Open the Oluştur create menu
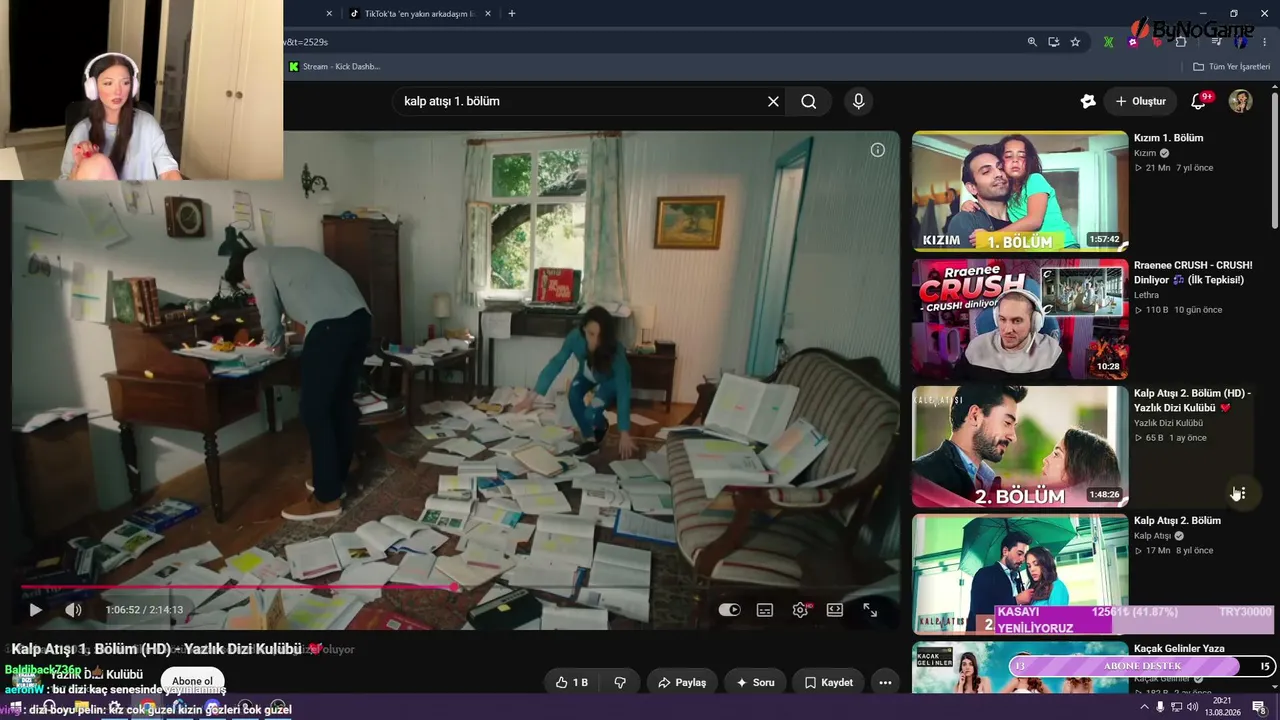 click(1141, 101)
